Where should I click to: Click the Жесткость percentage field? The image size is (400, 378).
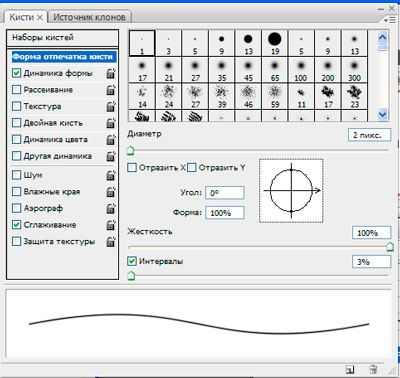click(x=371, y=233)
